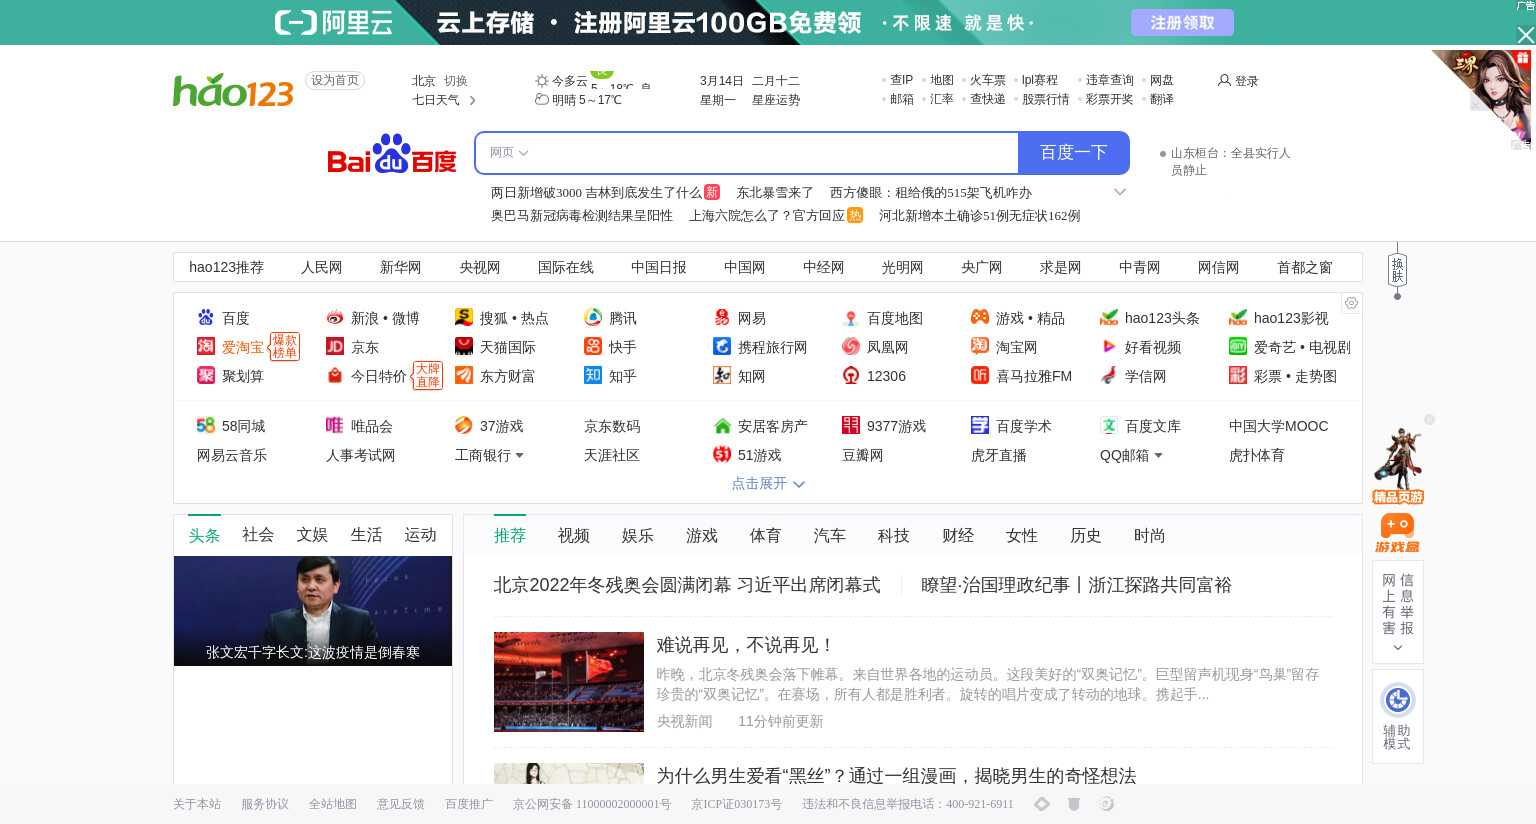The height and width of the screenshot is (824, 1536).
Task: Click the 设为首页 button
Action: [x=335, y=80]
